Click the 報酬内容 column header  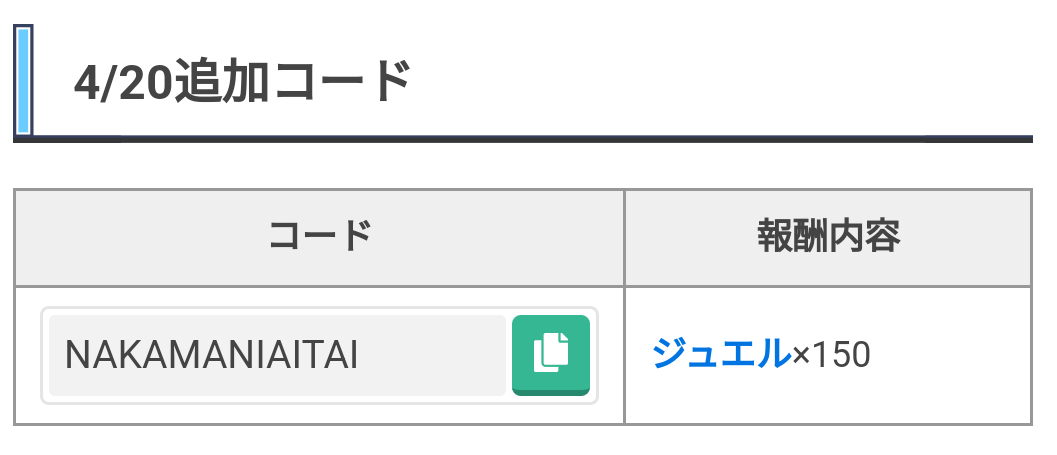coord(828,237)
